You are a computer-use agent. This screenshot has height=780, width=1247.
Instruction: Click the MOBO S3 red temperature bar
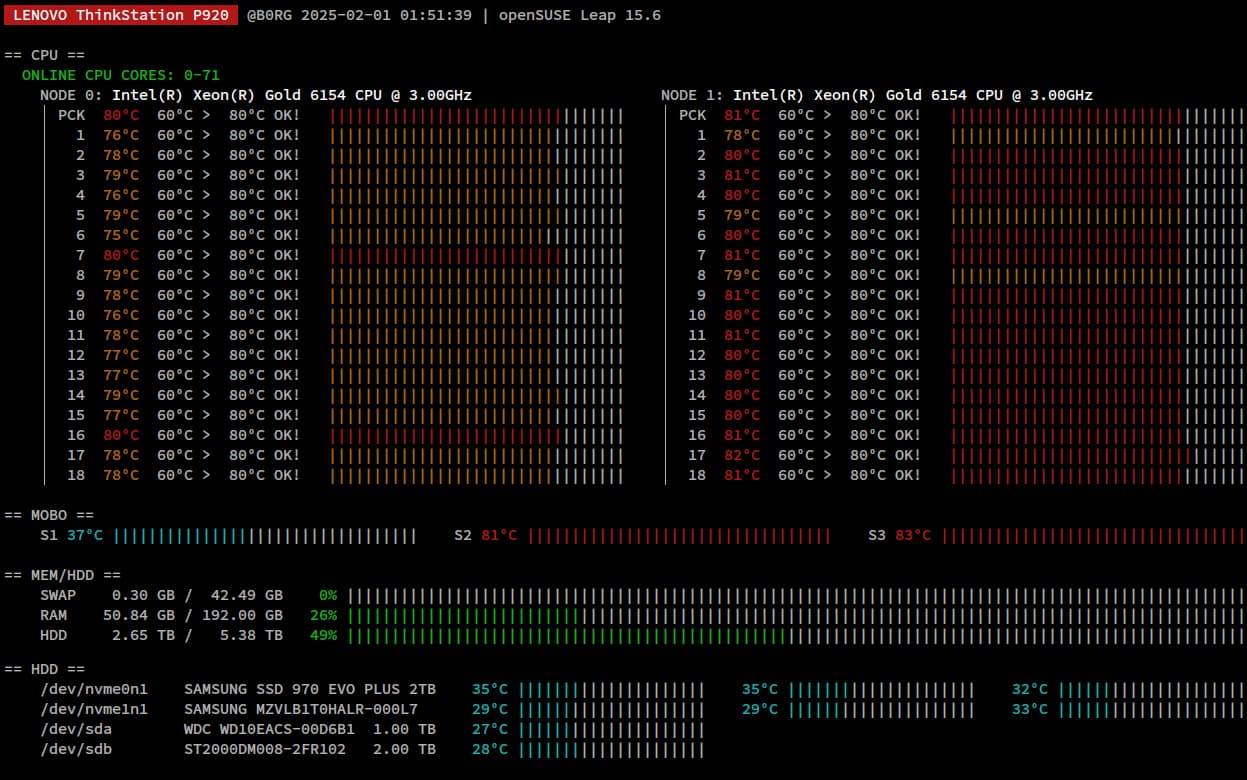pyautogui.click(x=1094, y=535)
